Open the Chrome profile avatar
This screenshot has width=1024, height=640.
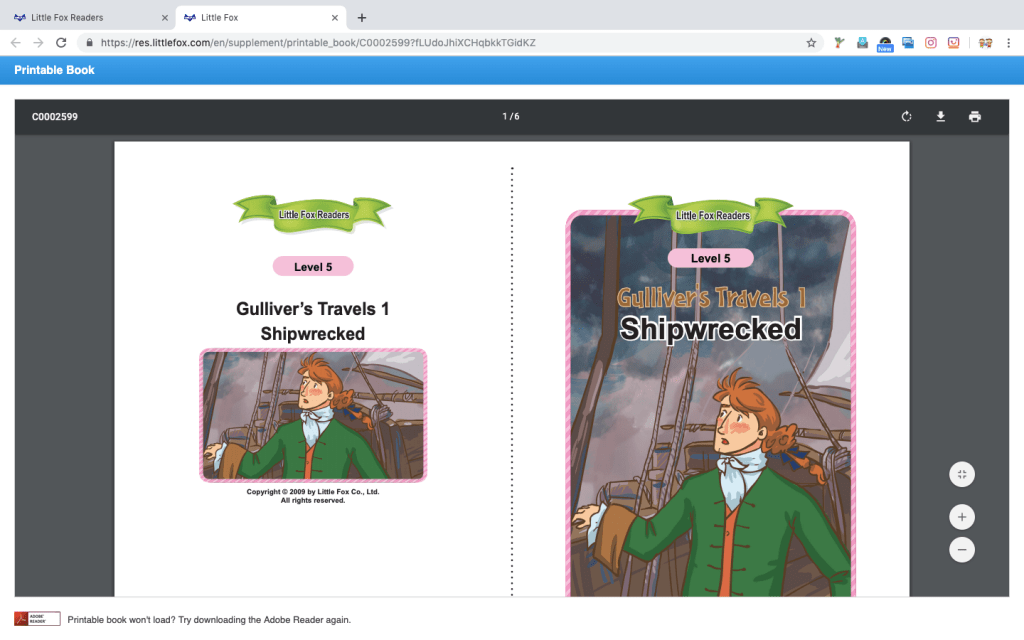pyautogui.click(x=985, y=43)
